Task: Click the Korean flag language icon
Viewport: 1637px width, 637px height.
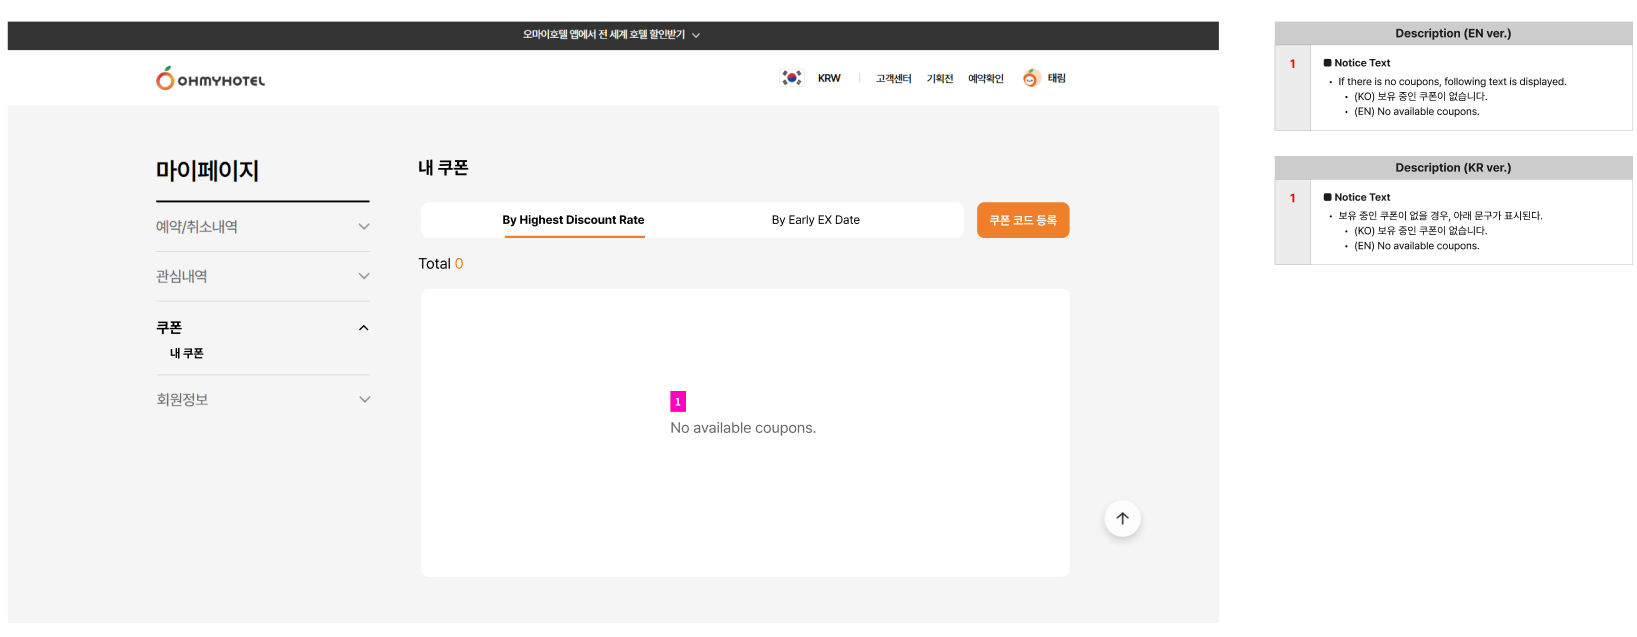Action: [792, 78]
